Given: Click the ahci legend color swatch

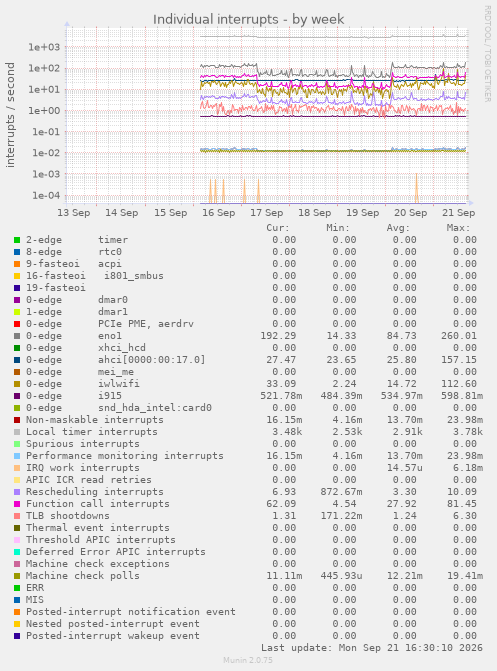Looking at the screenshot, I should (x=17, y=360).
